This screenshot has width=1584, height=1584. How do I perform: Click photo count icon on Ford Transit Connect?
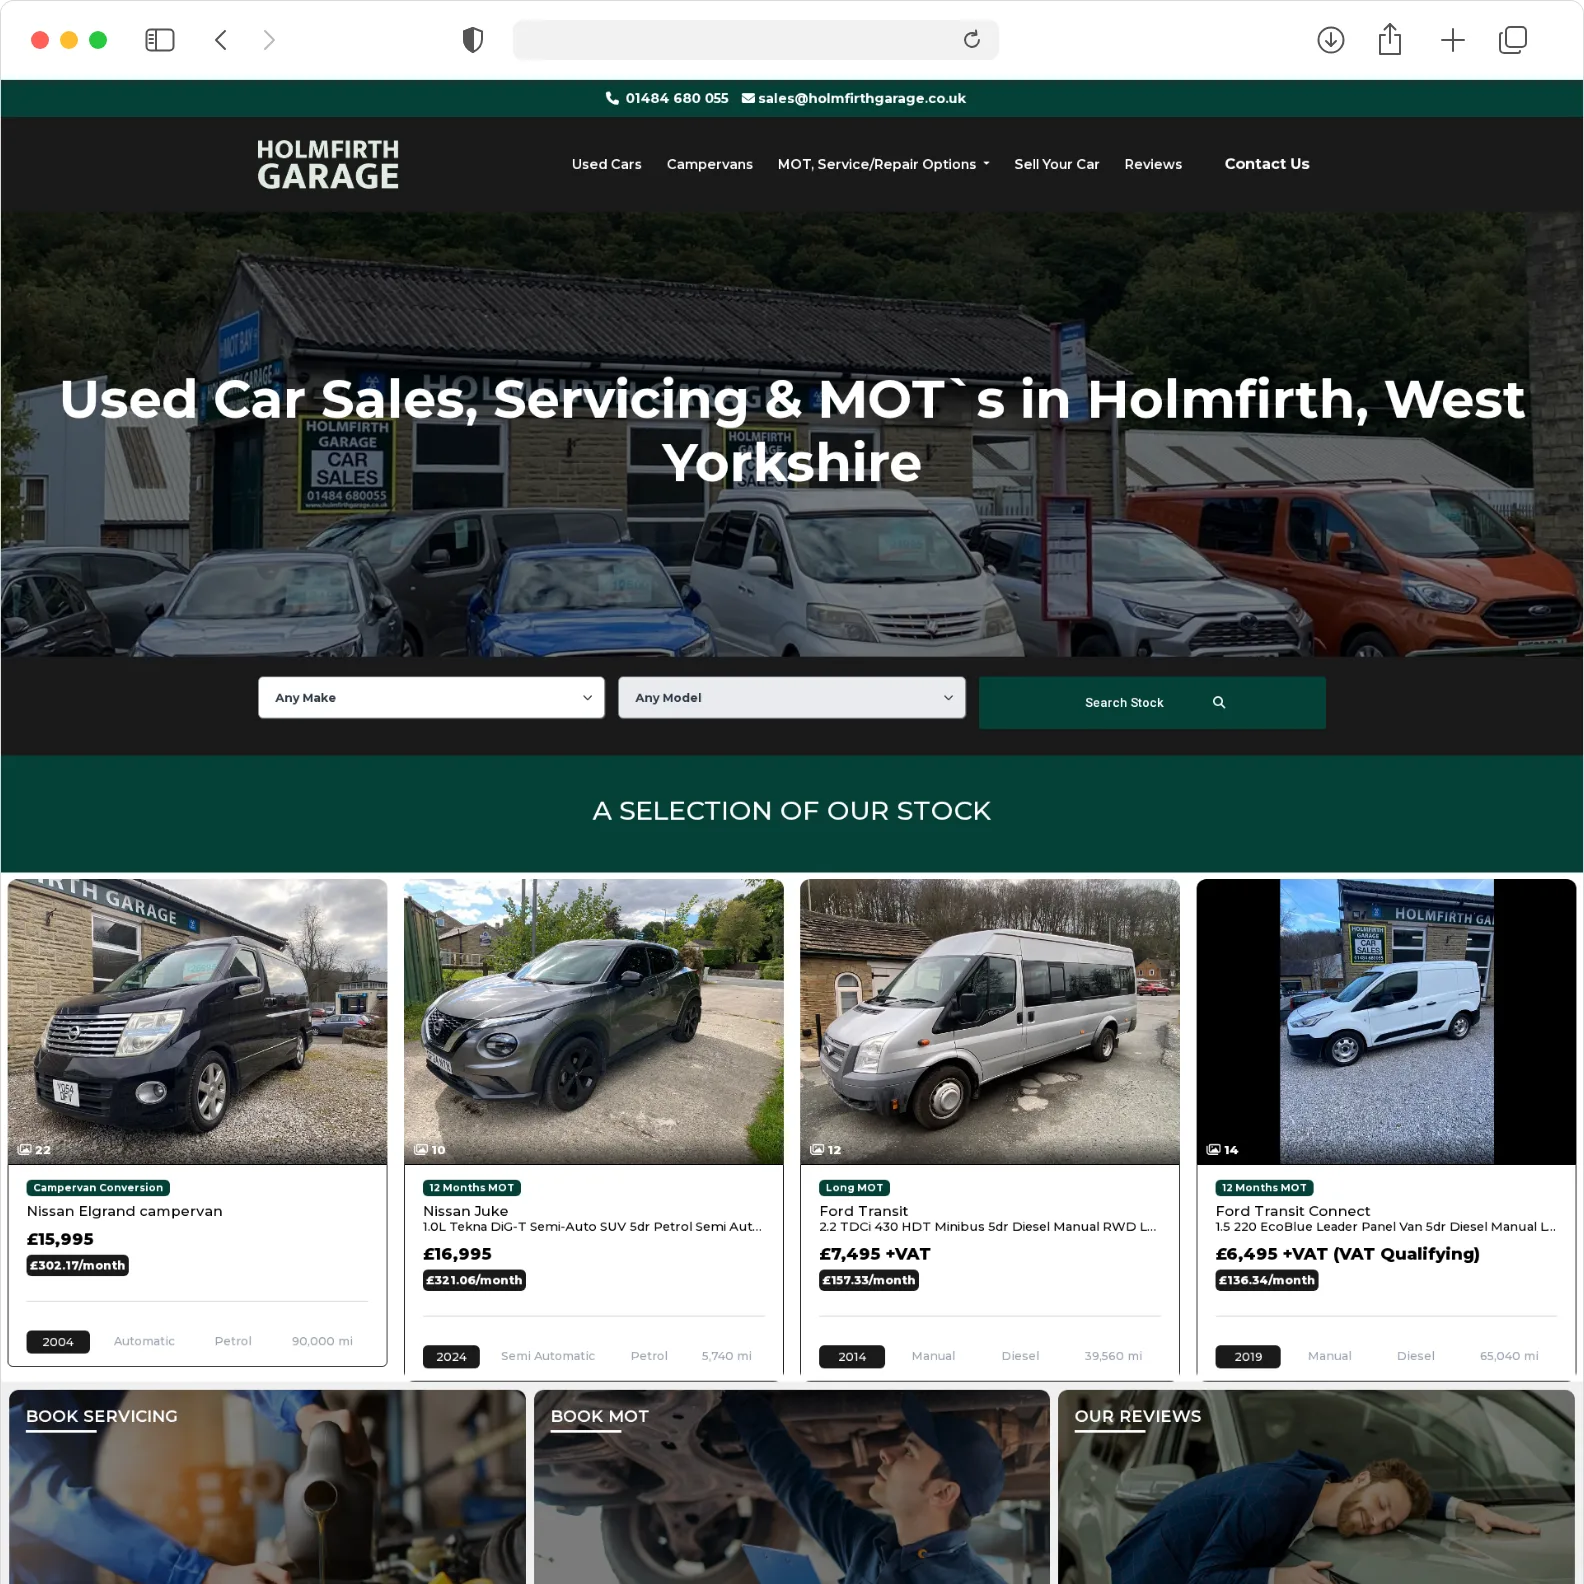coord(1213,1150)
